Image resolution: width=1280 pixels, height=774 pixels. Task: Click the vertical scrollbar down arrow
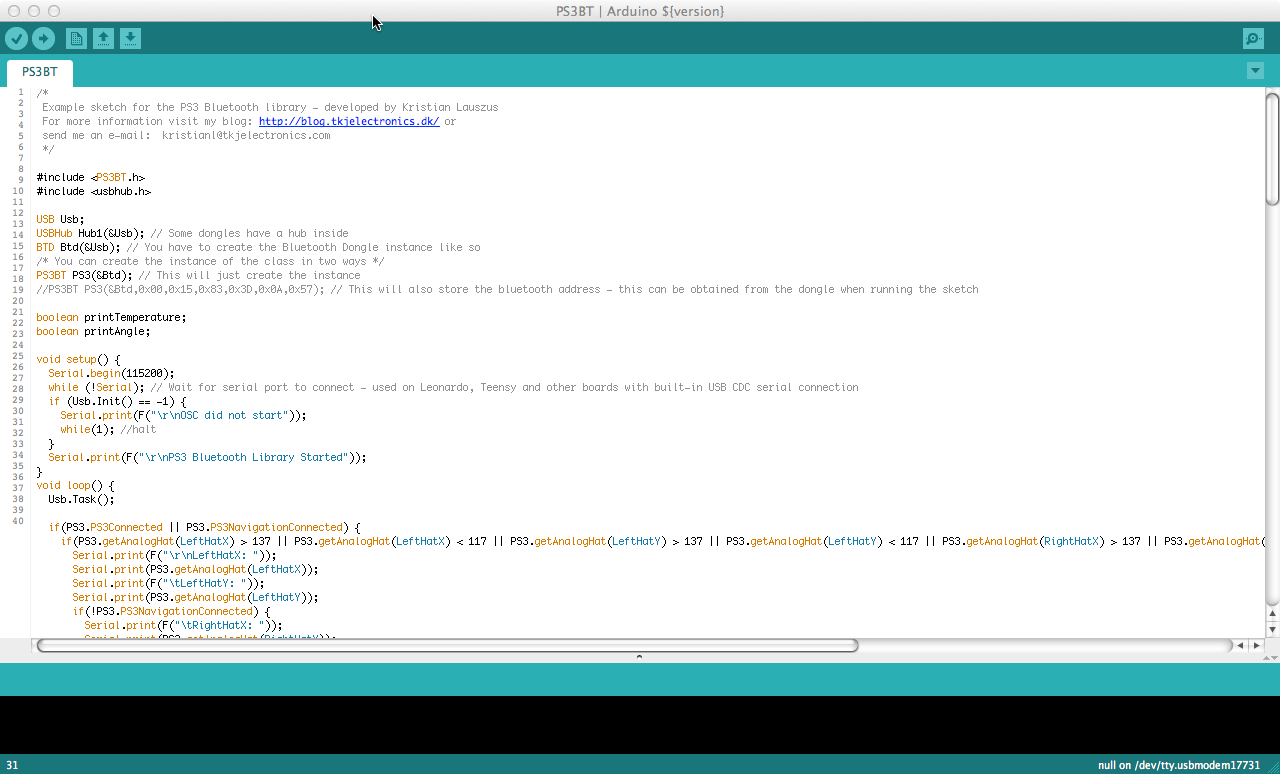click(1272, 629)
